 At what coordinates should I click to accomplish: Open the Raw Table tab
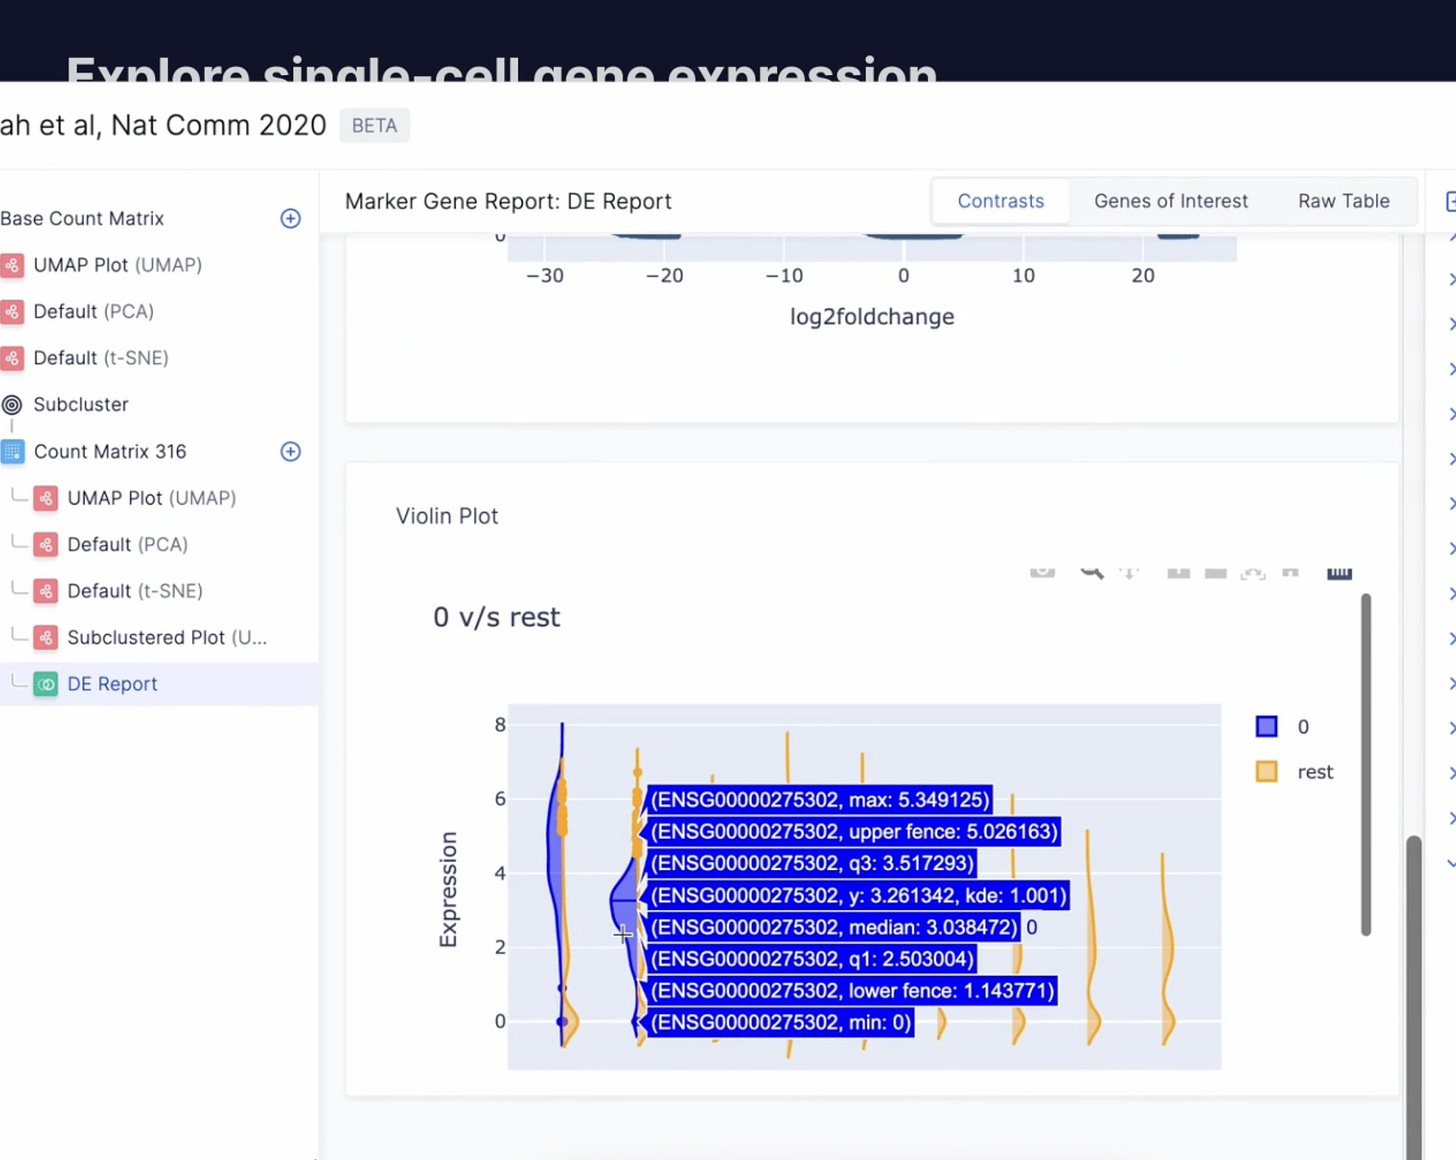(x=1344, y=201)
